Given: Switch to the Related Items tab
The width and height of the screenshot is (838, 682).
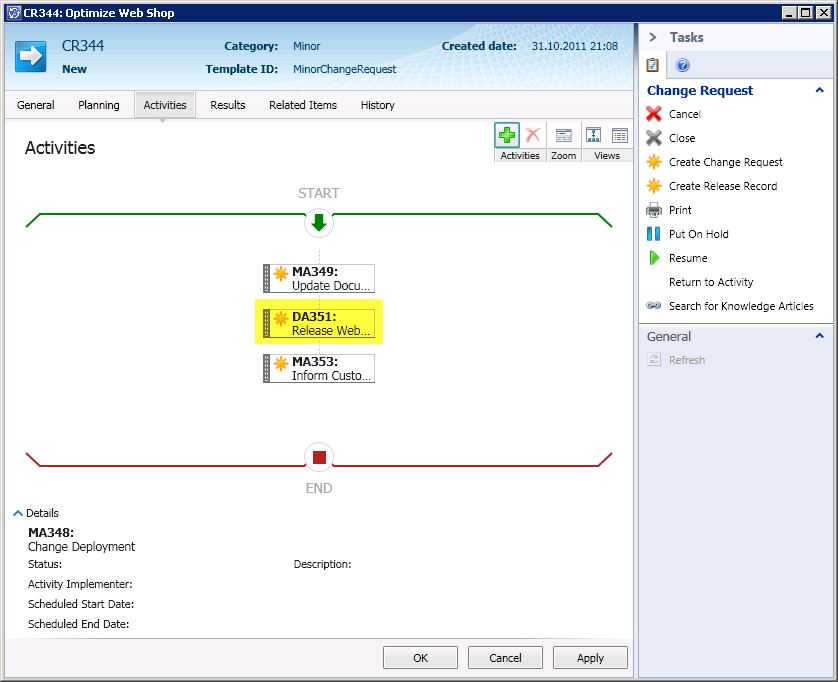Looking at the screenshot, I should [303, 105].
